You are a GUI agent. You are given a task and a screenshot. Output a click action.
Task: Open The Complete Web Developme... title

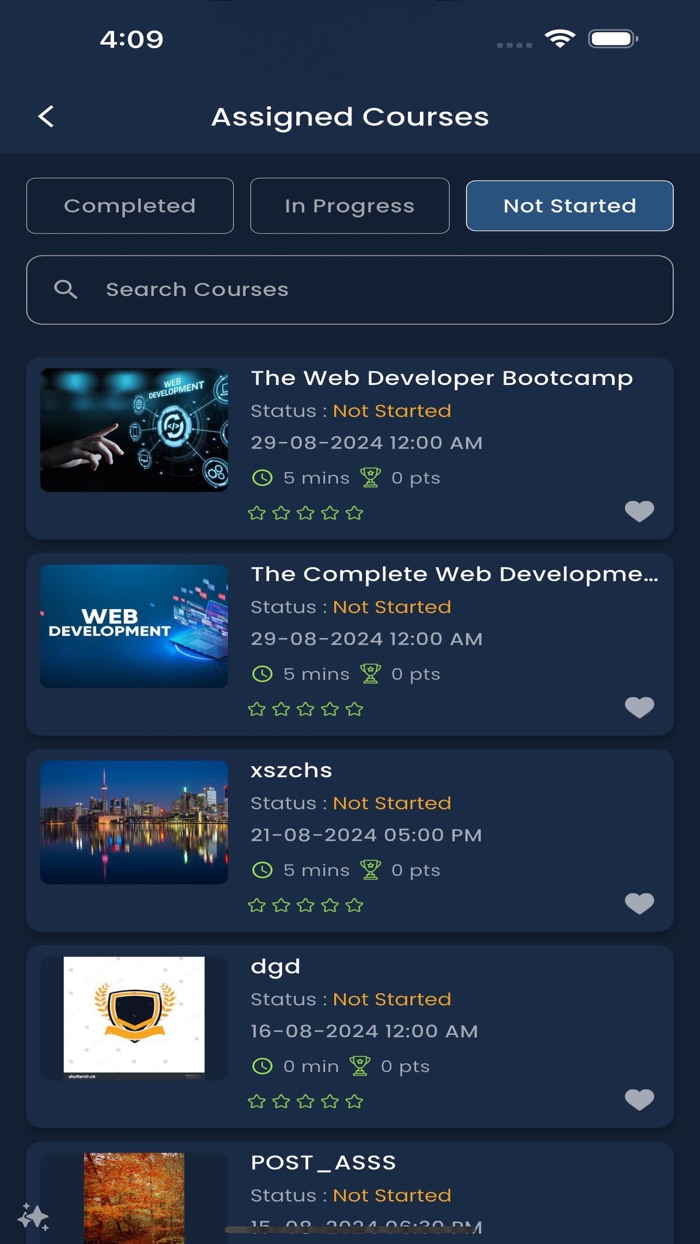[x=455, y=574]
